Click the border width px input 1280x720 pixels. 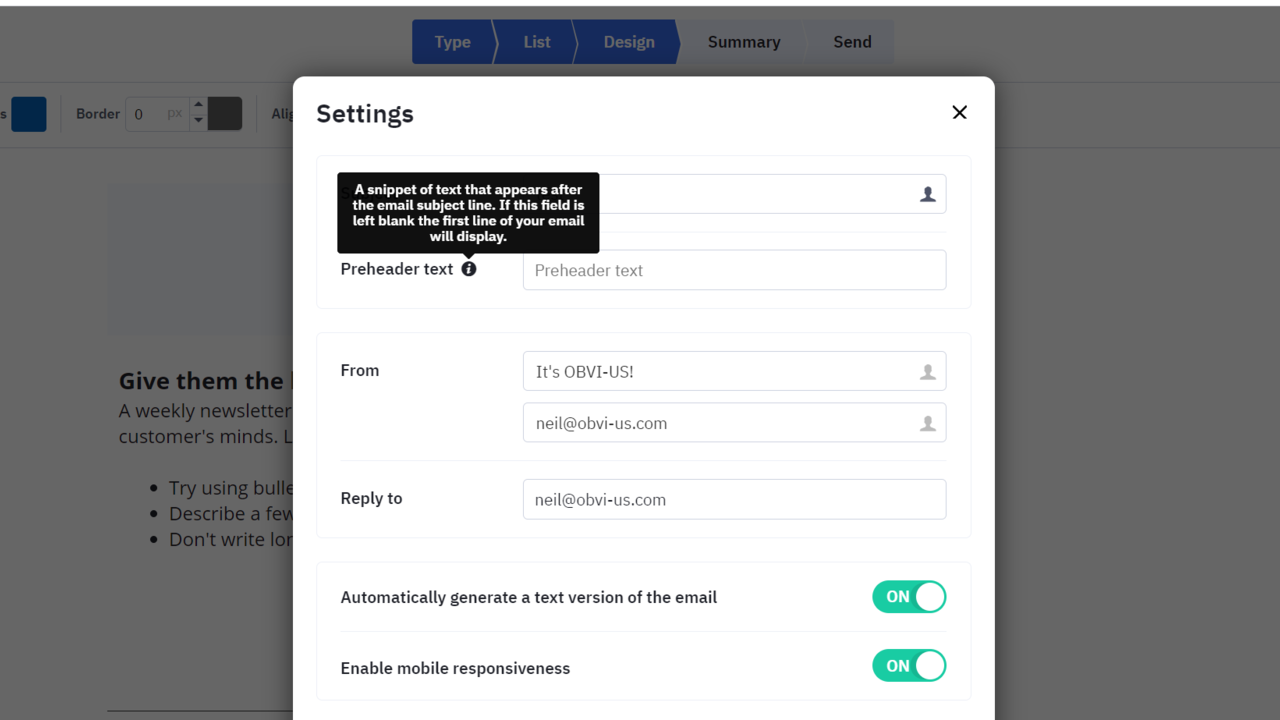coord(158,114)
